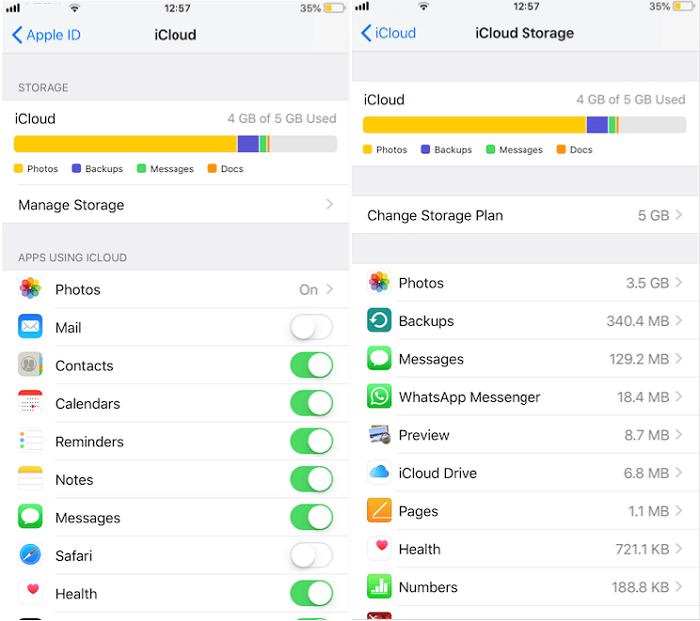Tap the Safari compass icon

click(30, 555)
